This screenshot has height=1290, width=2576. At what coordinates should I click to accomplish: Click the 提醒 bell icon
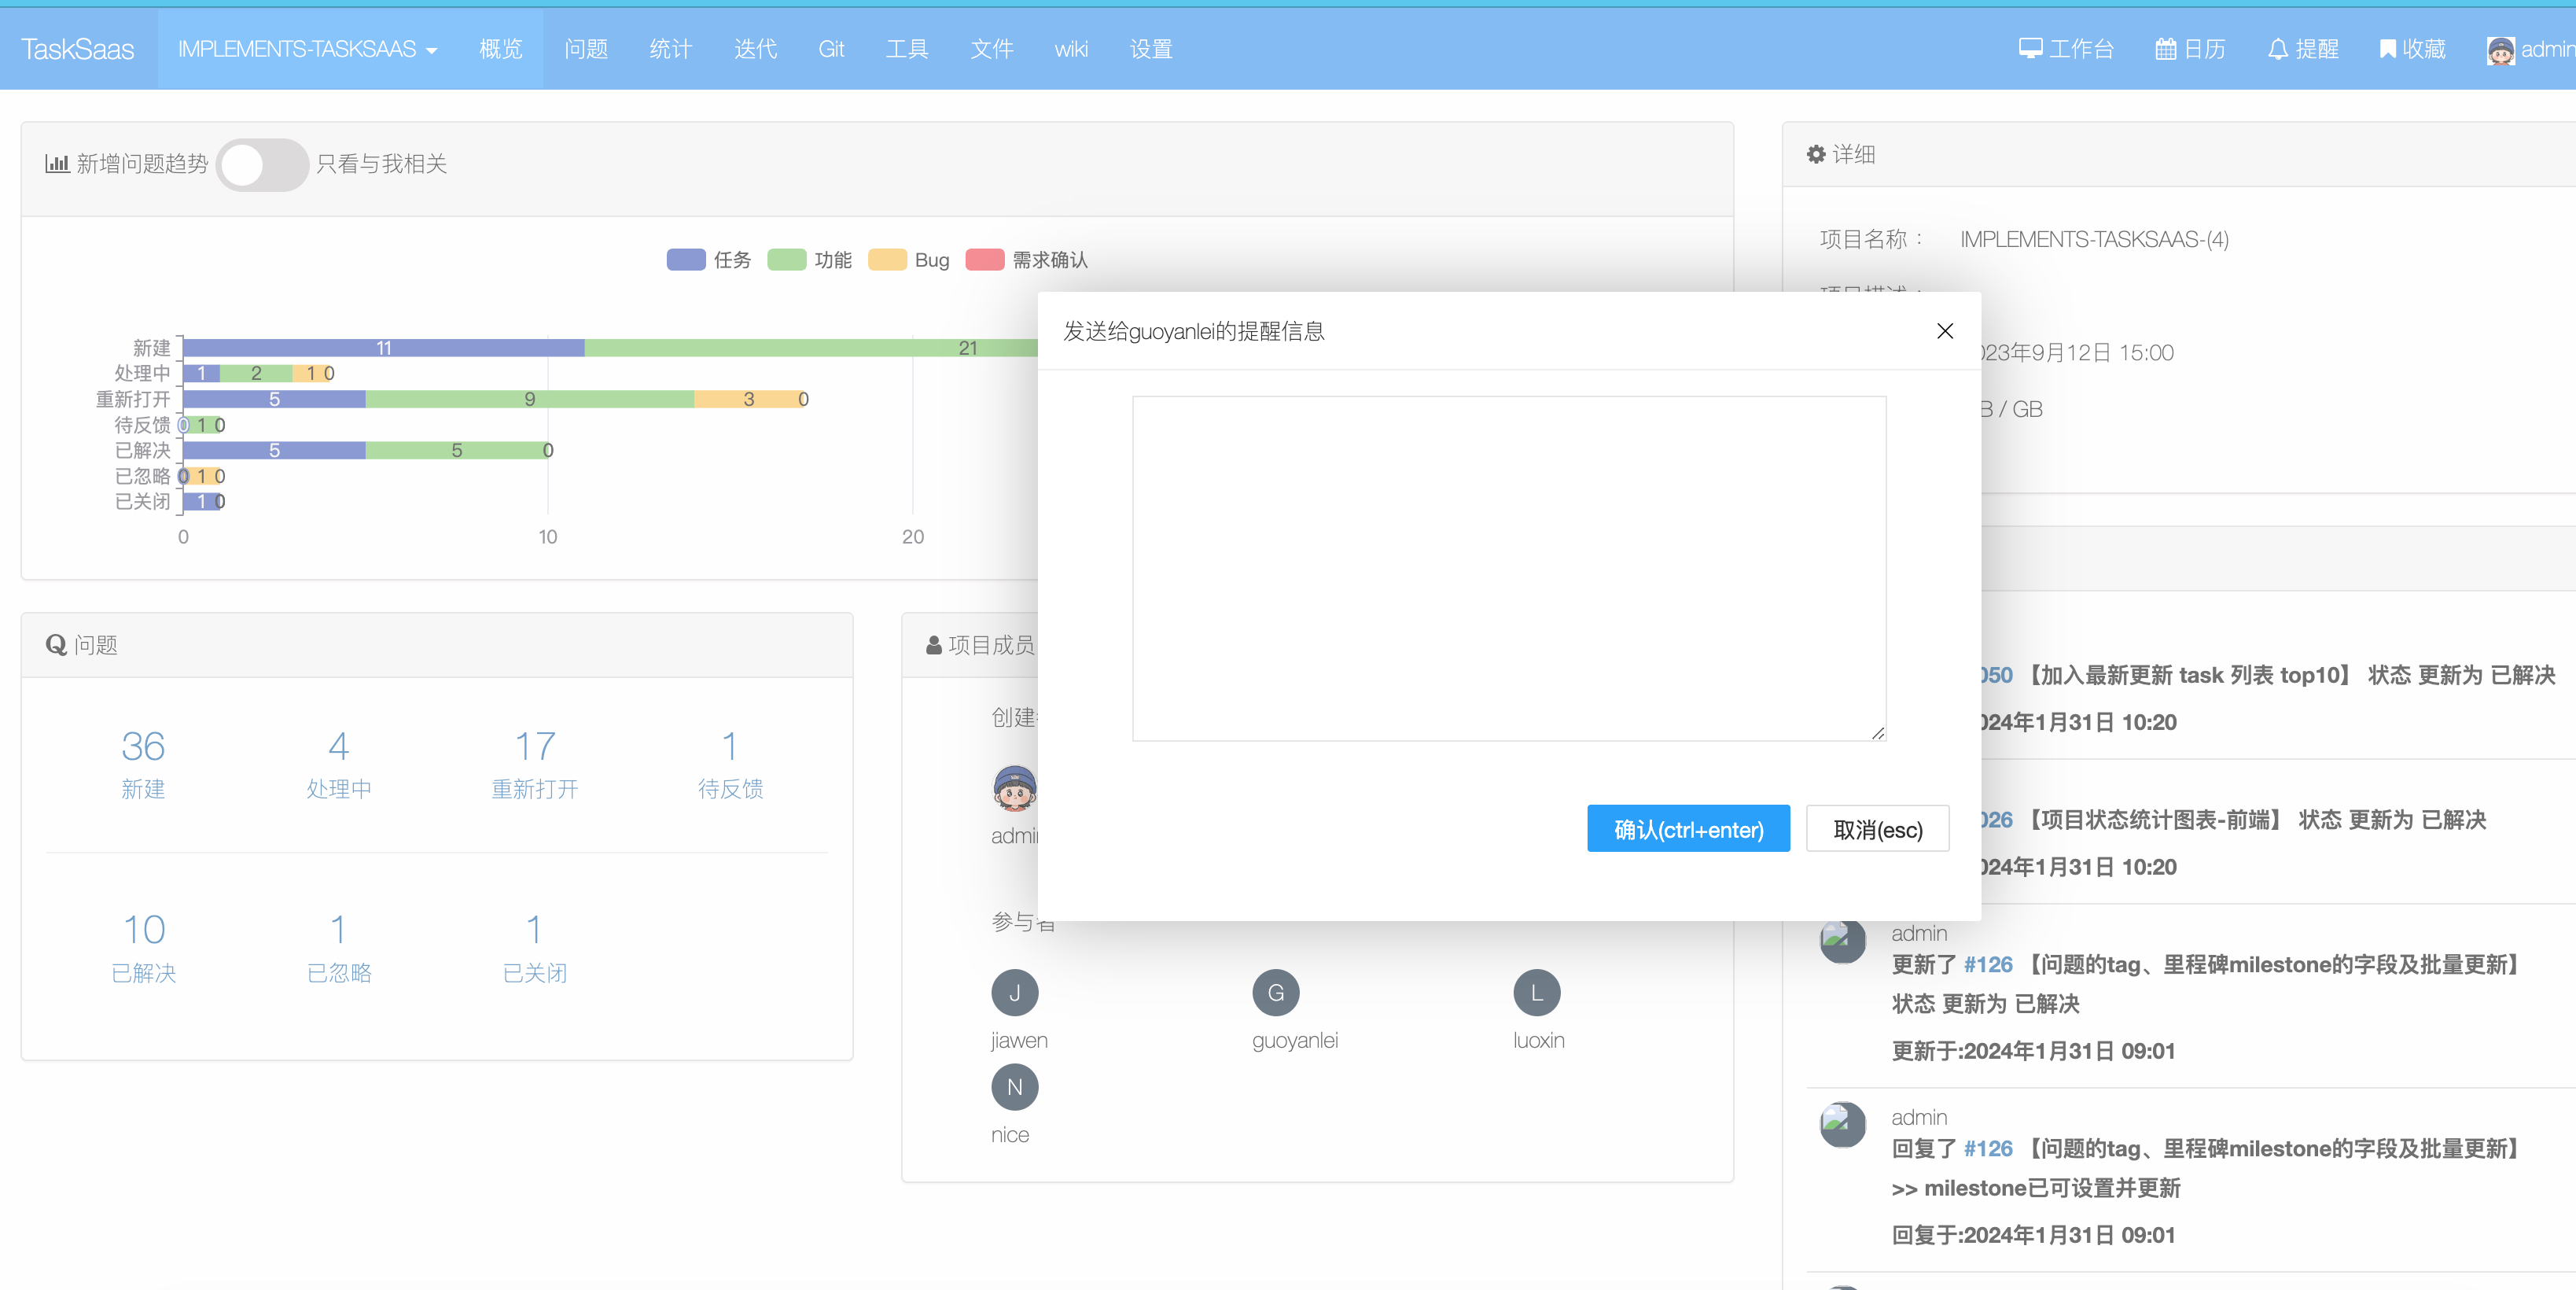point(2277,48)
